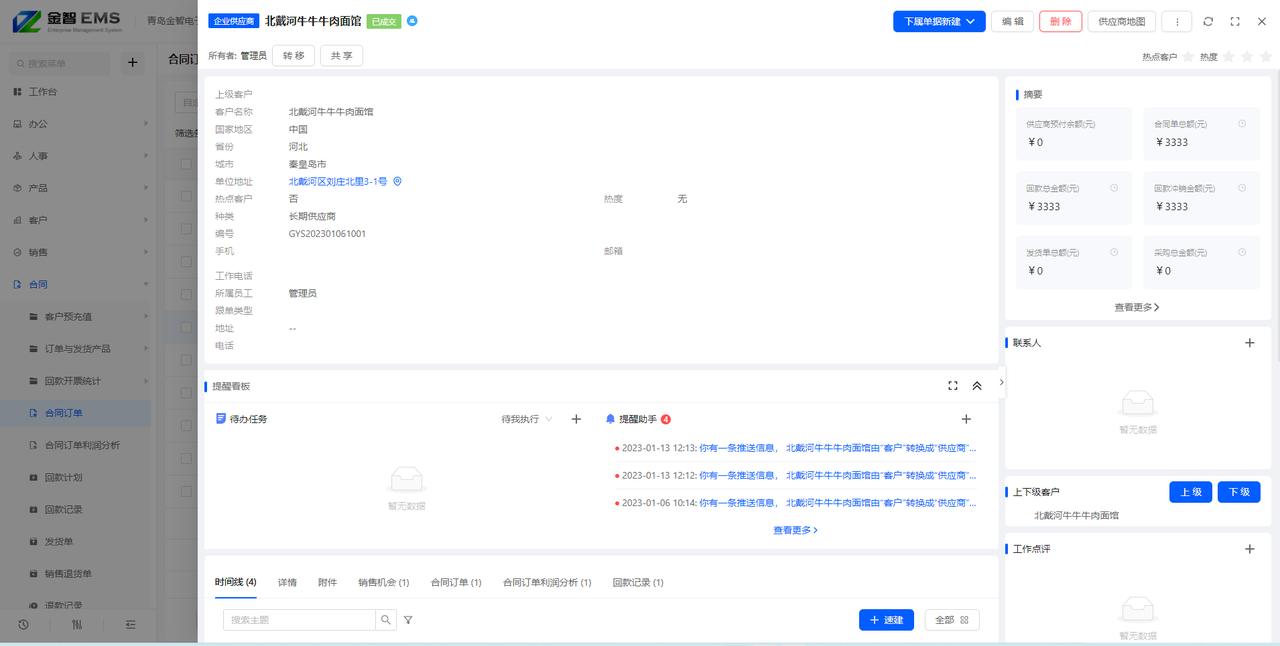Screen dimensions: 1280x646
Task: Switch to the 回款记录 (1) tab
Action: pos(638,582)
